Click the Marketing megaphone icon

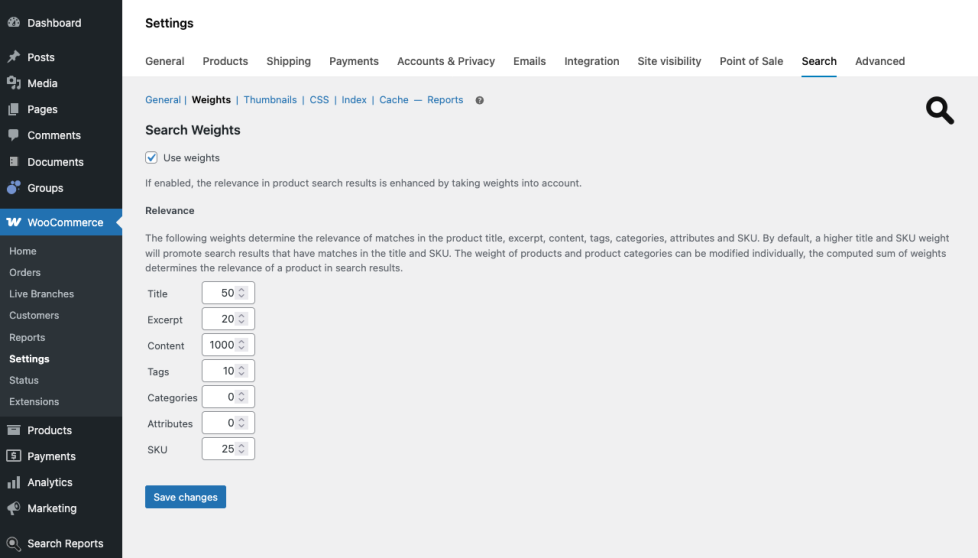(x=14, y=508)
